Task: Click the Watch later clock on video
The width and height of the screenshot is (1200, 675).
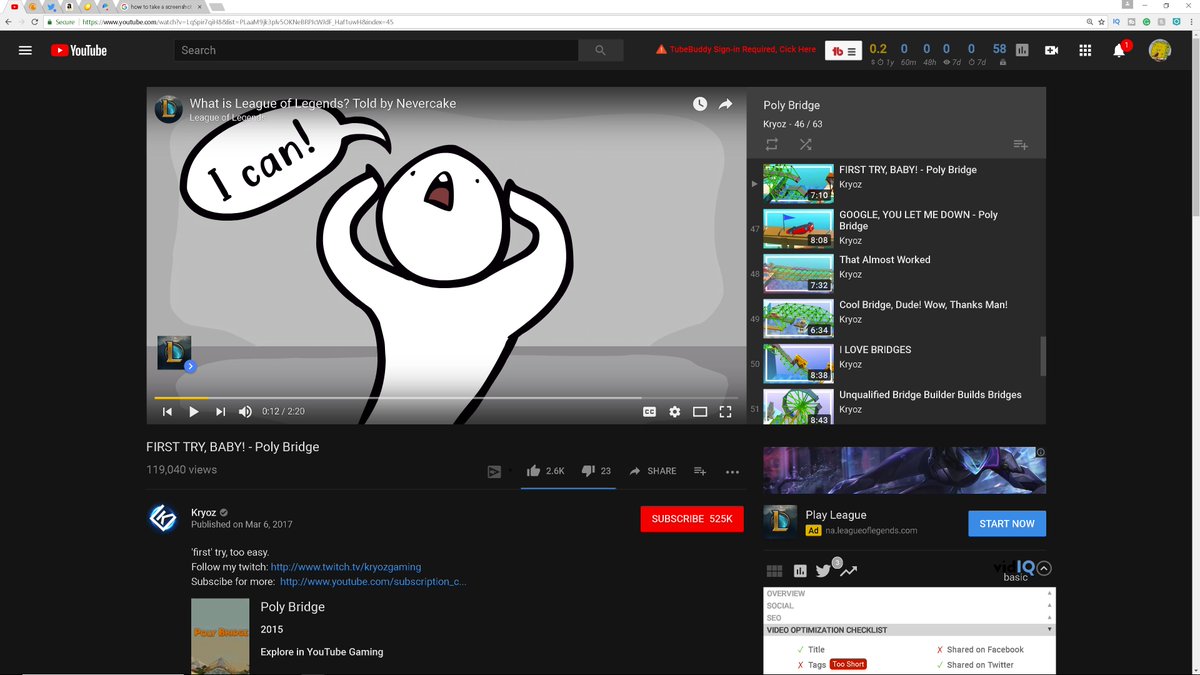Action: tap(700, 104)
